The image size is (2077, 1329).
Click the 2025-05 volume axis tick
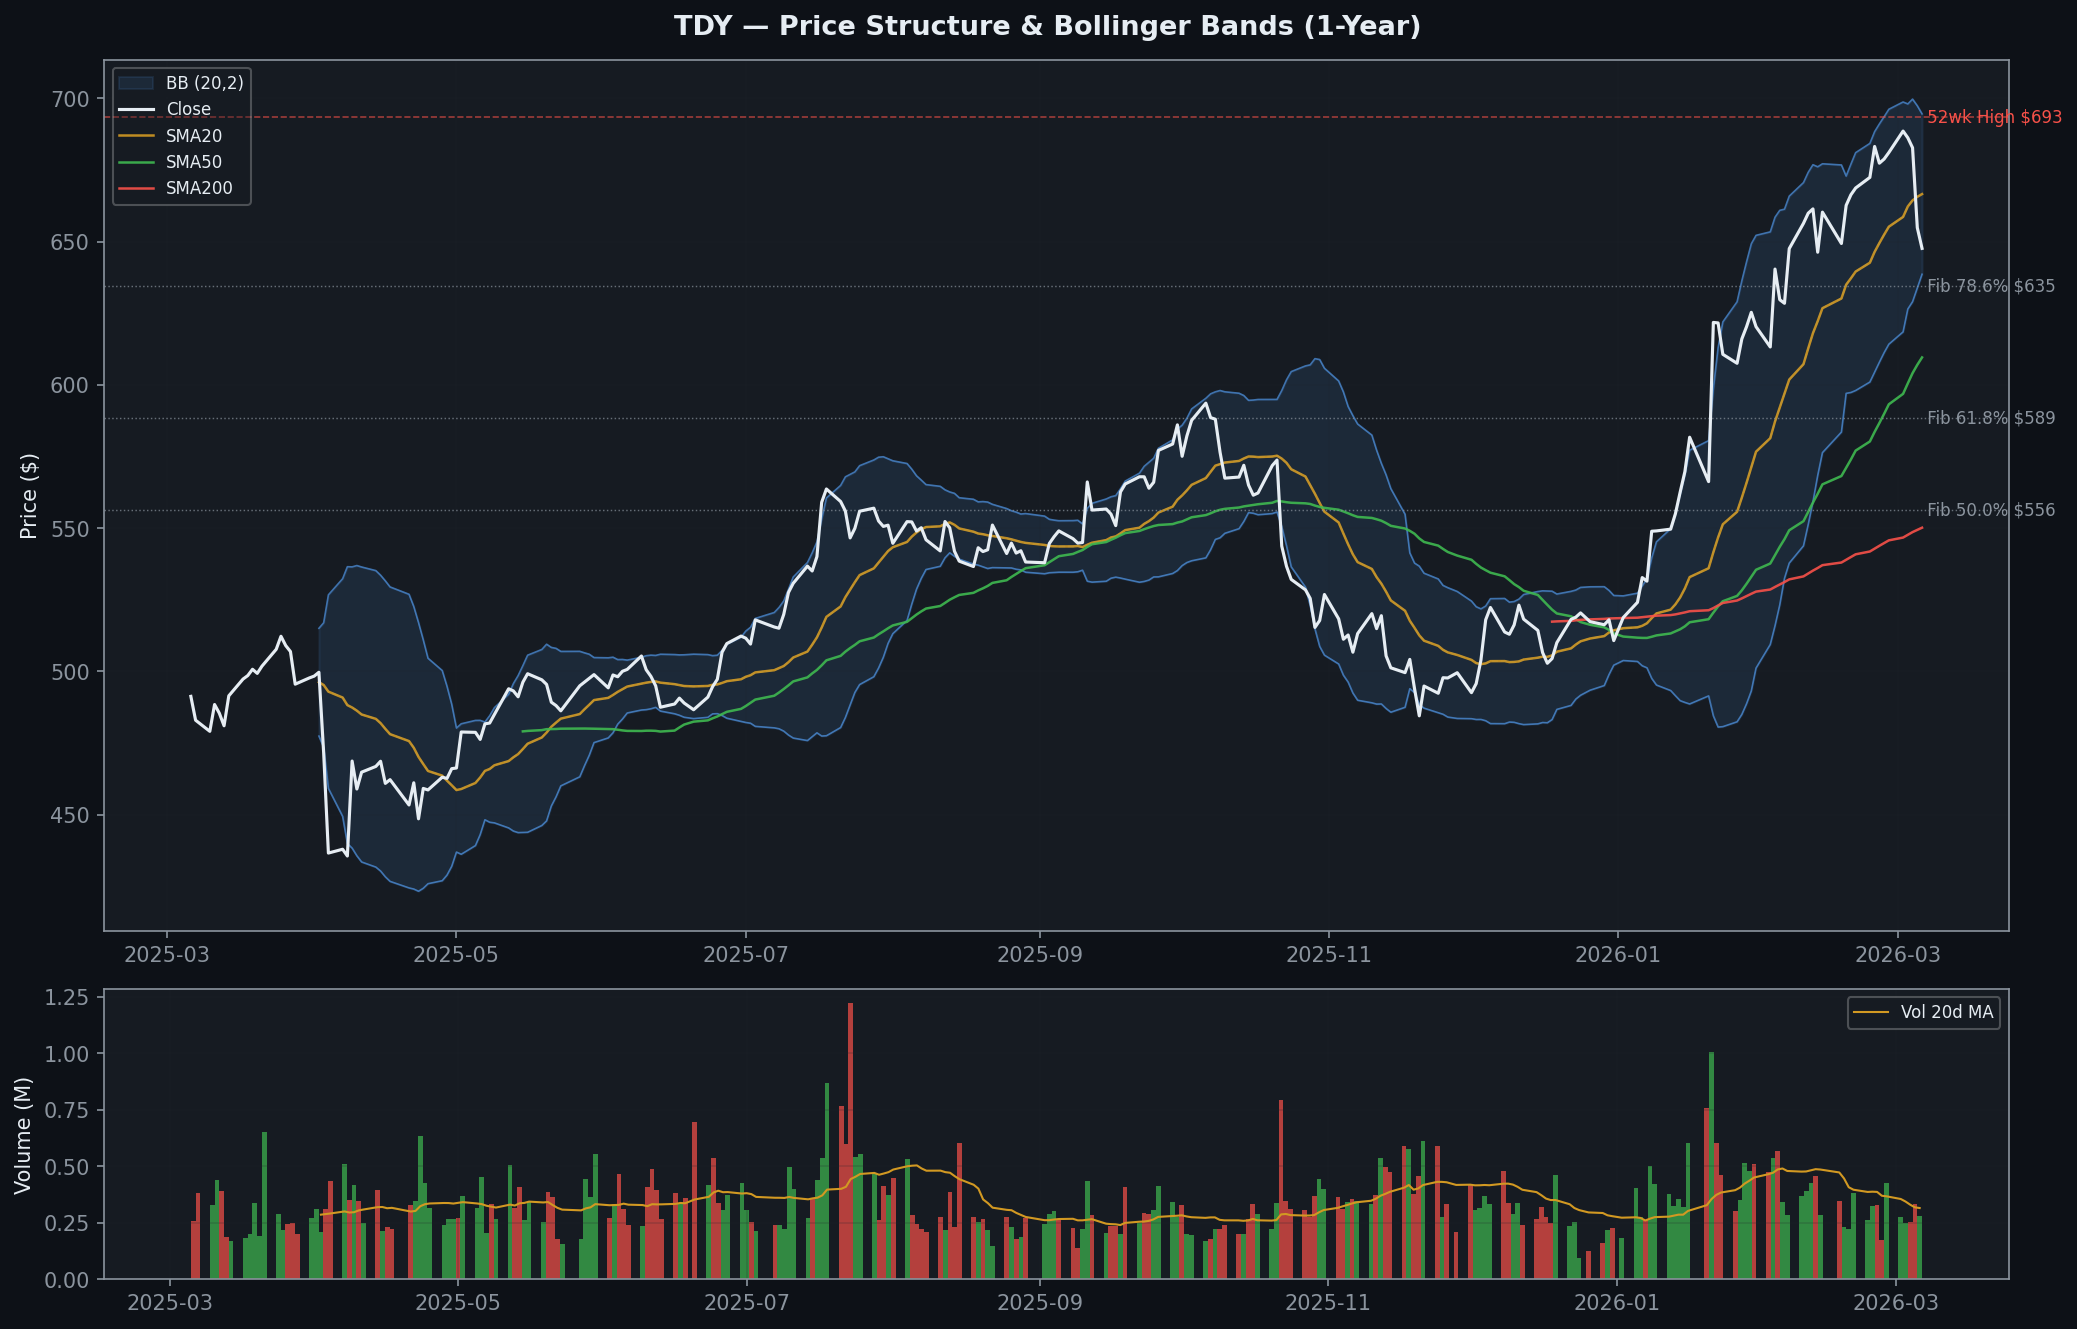pos(457,1302)
